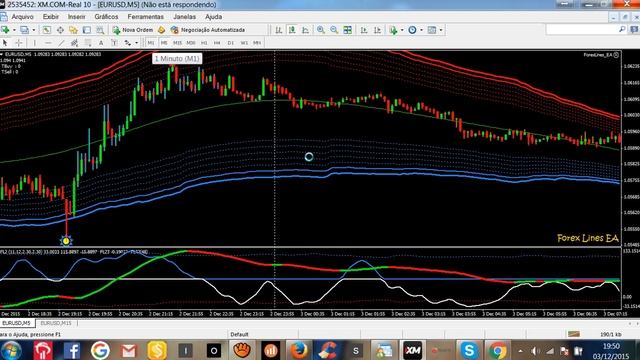Switch timeframe to H4
The height and width of the screenshot is (360, 640).
point(217,43)
